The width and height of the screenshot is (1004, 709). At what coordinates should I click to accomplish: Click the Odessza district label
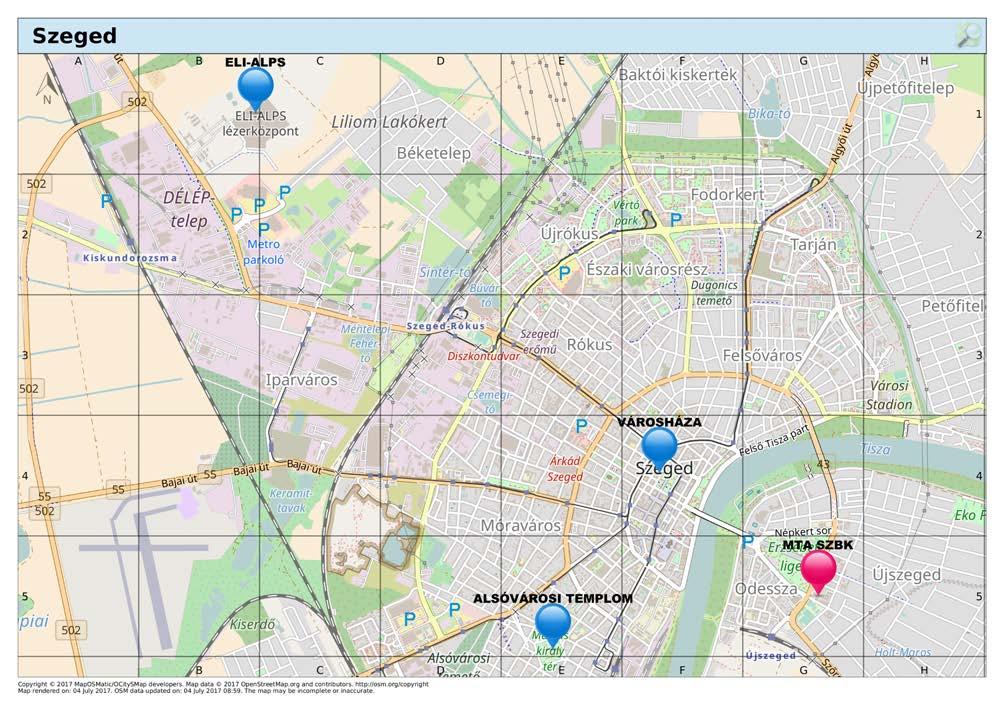(x=766, y=589)
